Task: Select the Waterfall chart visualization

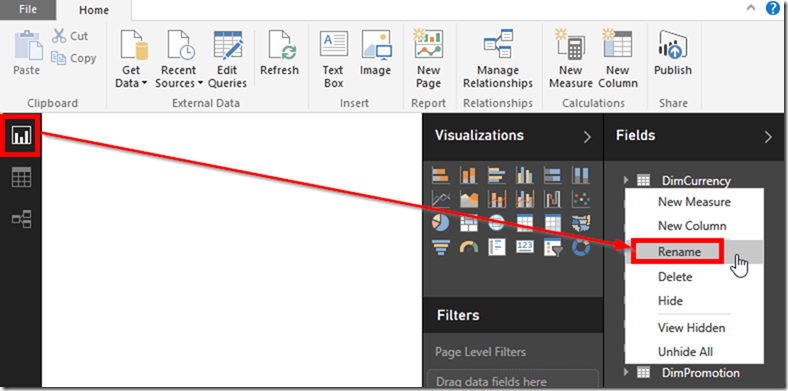Action: (553, 200)
